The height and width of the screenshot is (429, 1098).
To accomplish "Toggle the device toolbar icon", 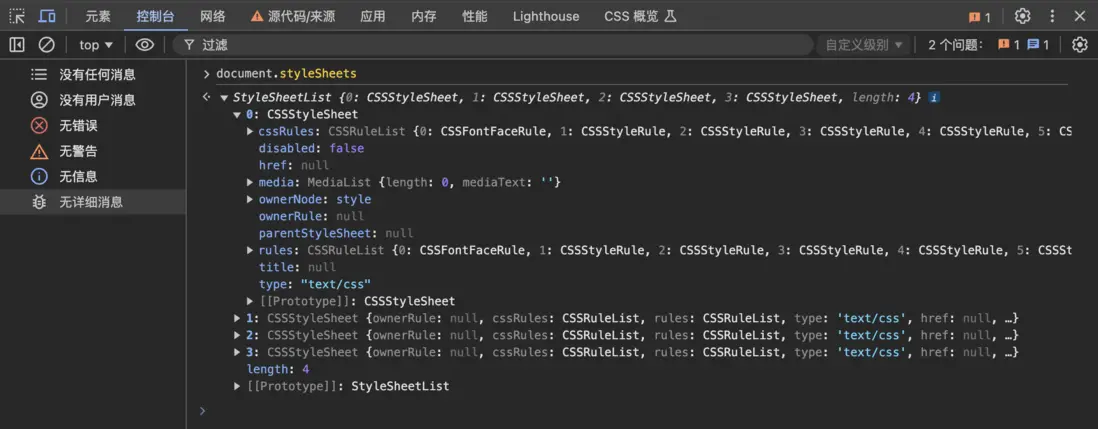I will (47, 16).
